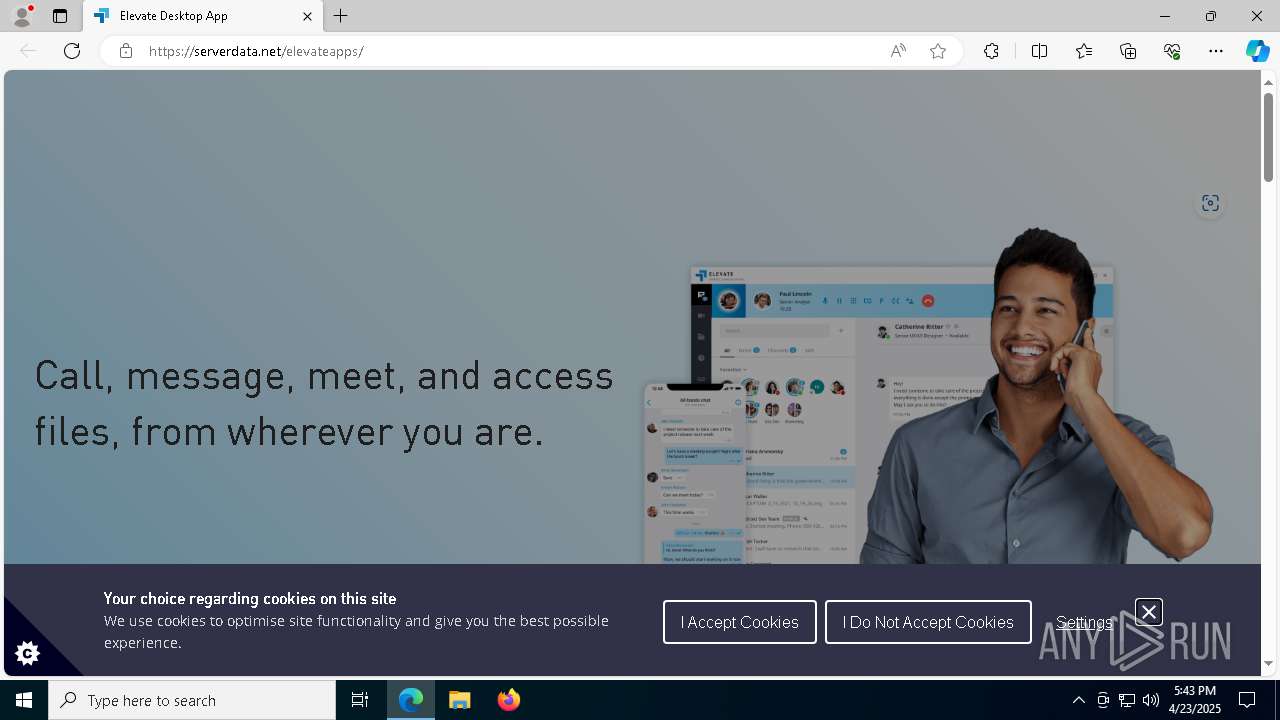Viewport: 1280px width, 720px height.
Task: Activate Read Aloud icon
Action: [x=898, y=51]
